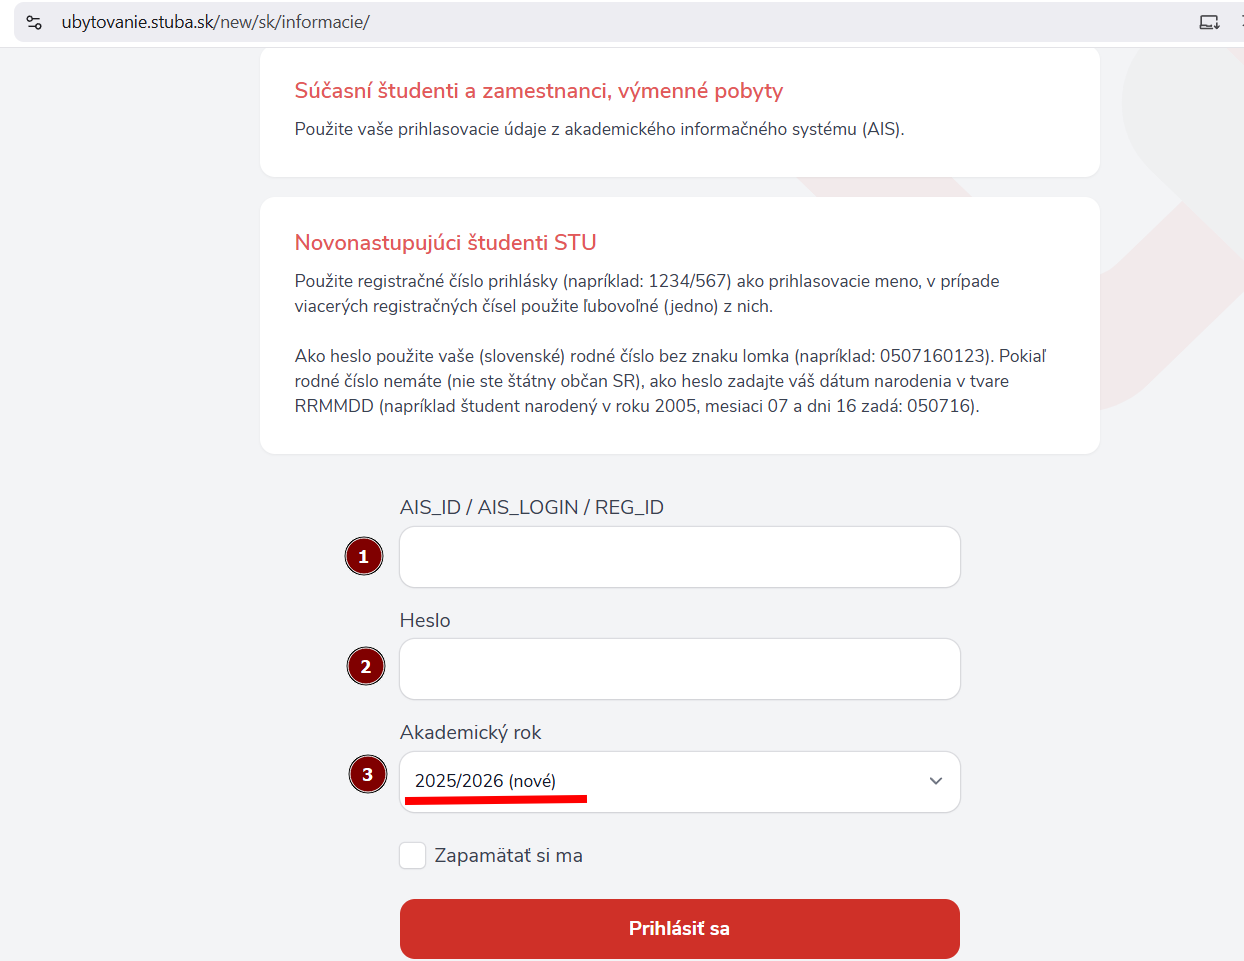1244x961 pixels.
Task: Click the 'Heslo' field label
Action: pyautogui.click(x=425, y=620)
